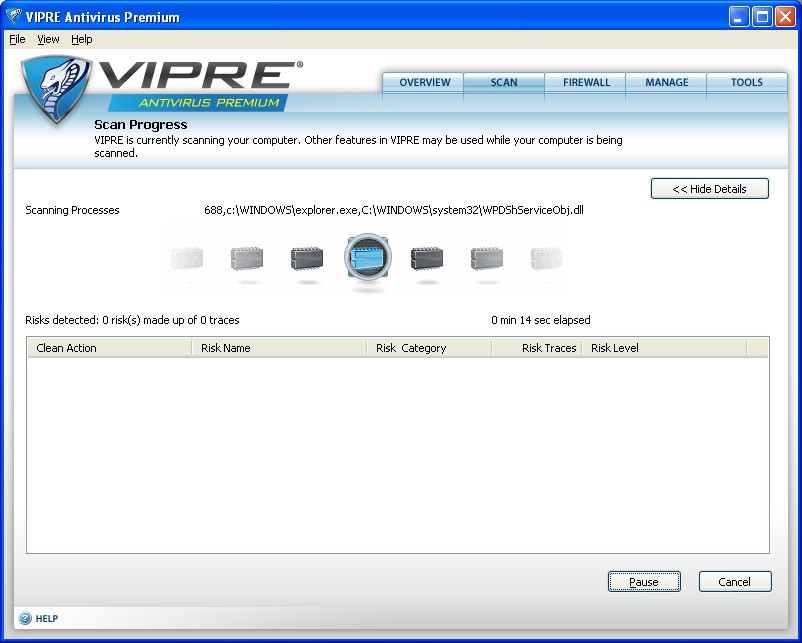Switch to the Scan tab
802x643 pixels.
tap(504, 83)
